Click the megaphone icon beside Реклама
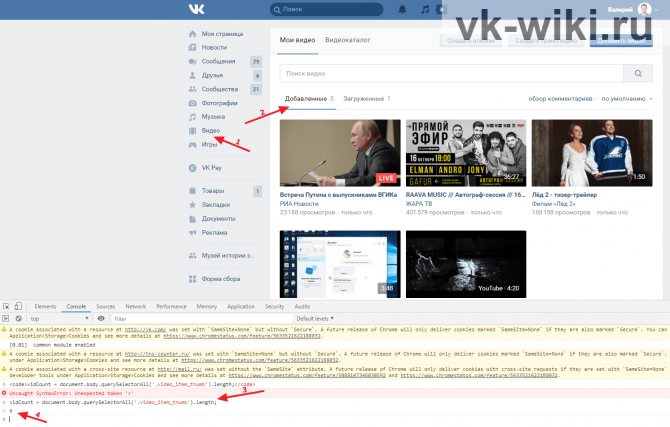The width and height of the screenshot is (670, 427). [193, 233]
